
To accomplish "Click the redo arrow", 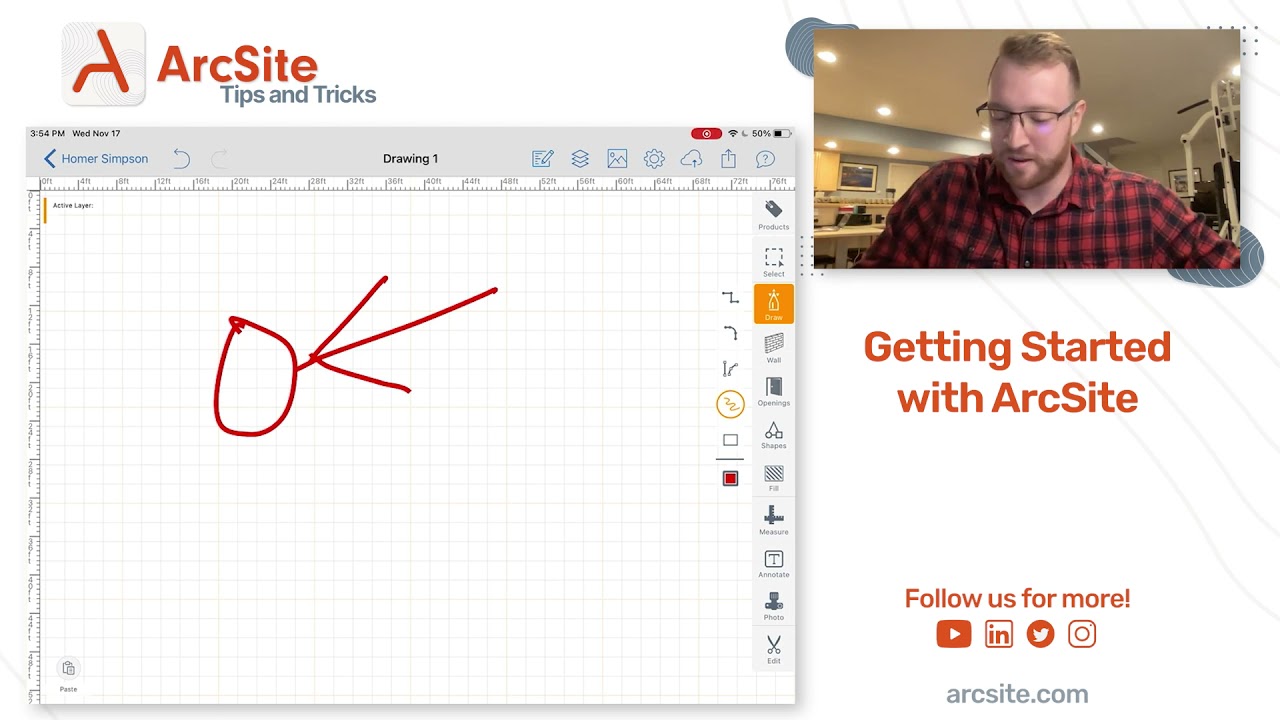I will click(x=219, y=159).
